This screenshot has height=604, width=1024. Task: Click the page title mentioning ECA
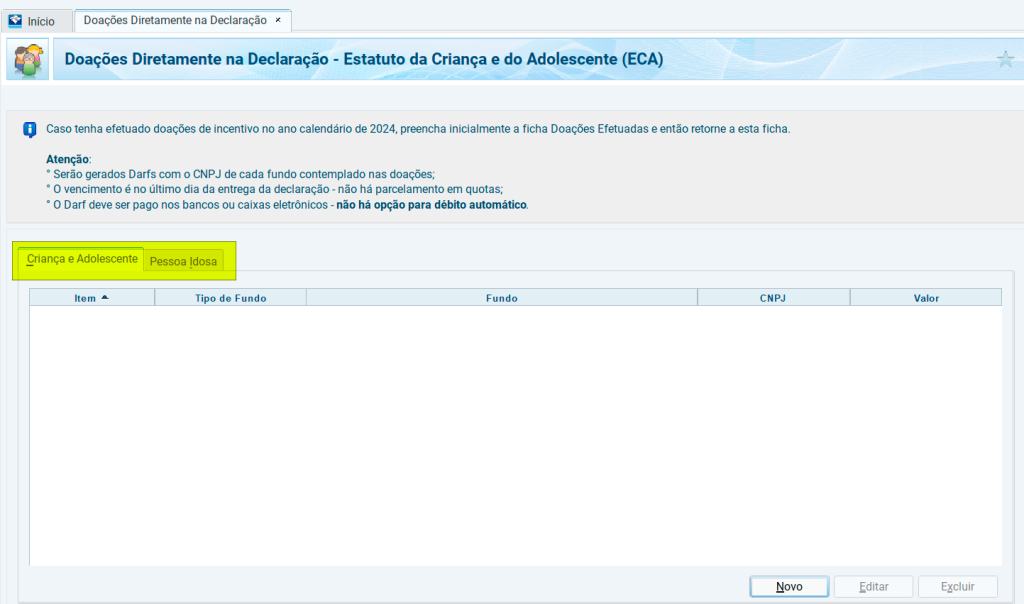pos(363,60)
